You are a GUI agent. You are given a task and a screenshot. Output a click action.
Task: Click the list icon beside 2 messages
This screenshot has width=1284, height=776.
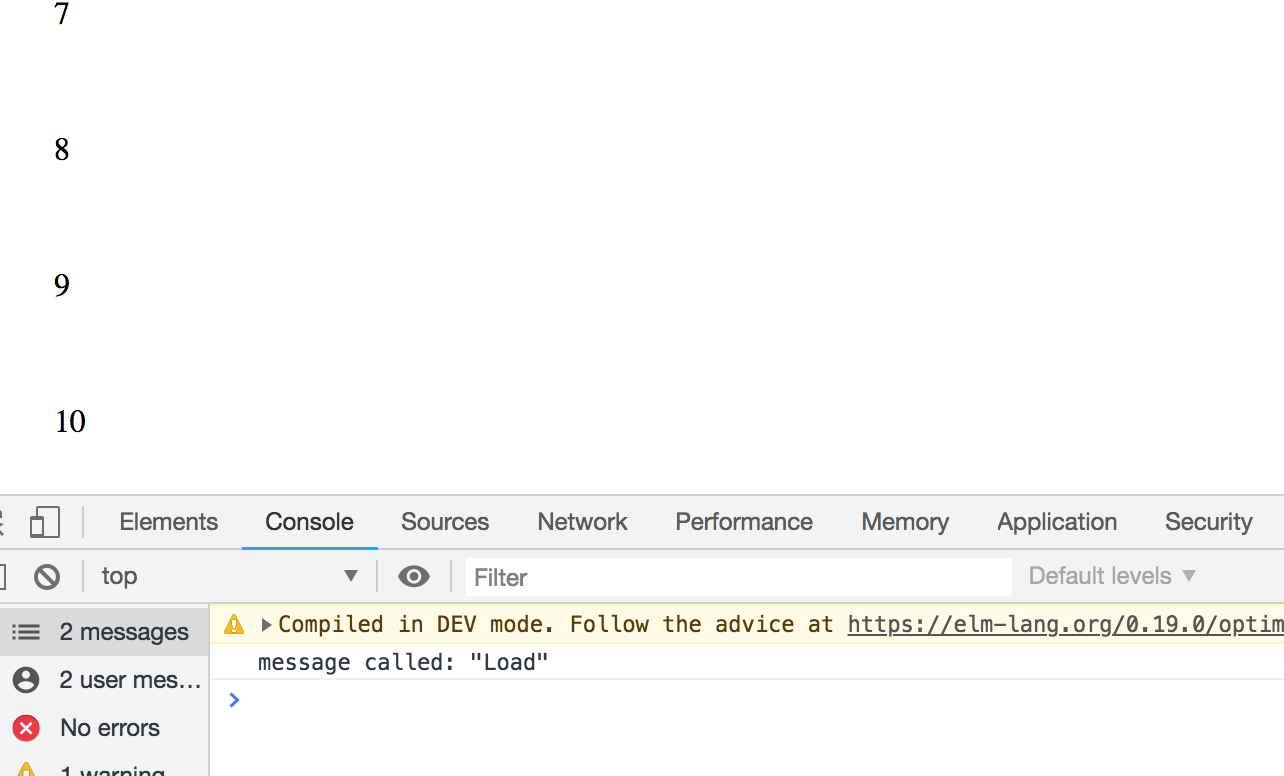click(x=26, y=631)
